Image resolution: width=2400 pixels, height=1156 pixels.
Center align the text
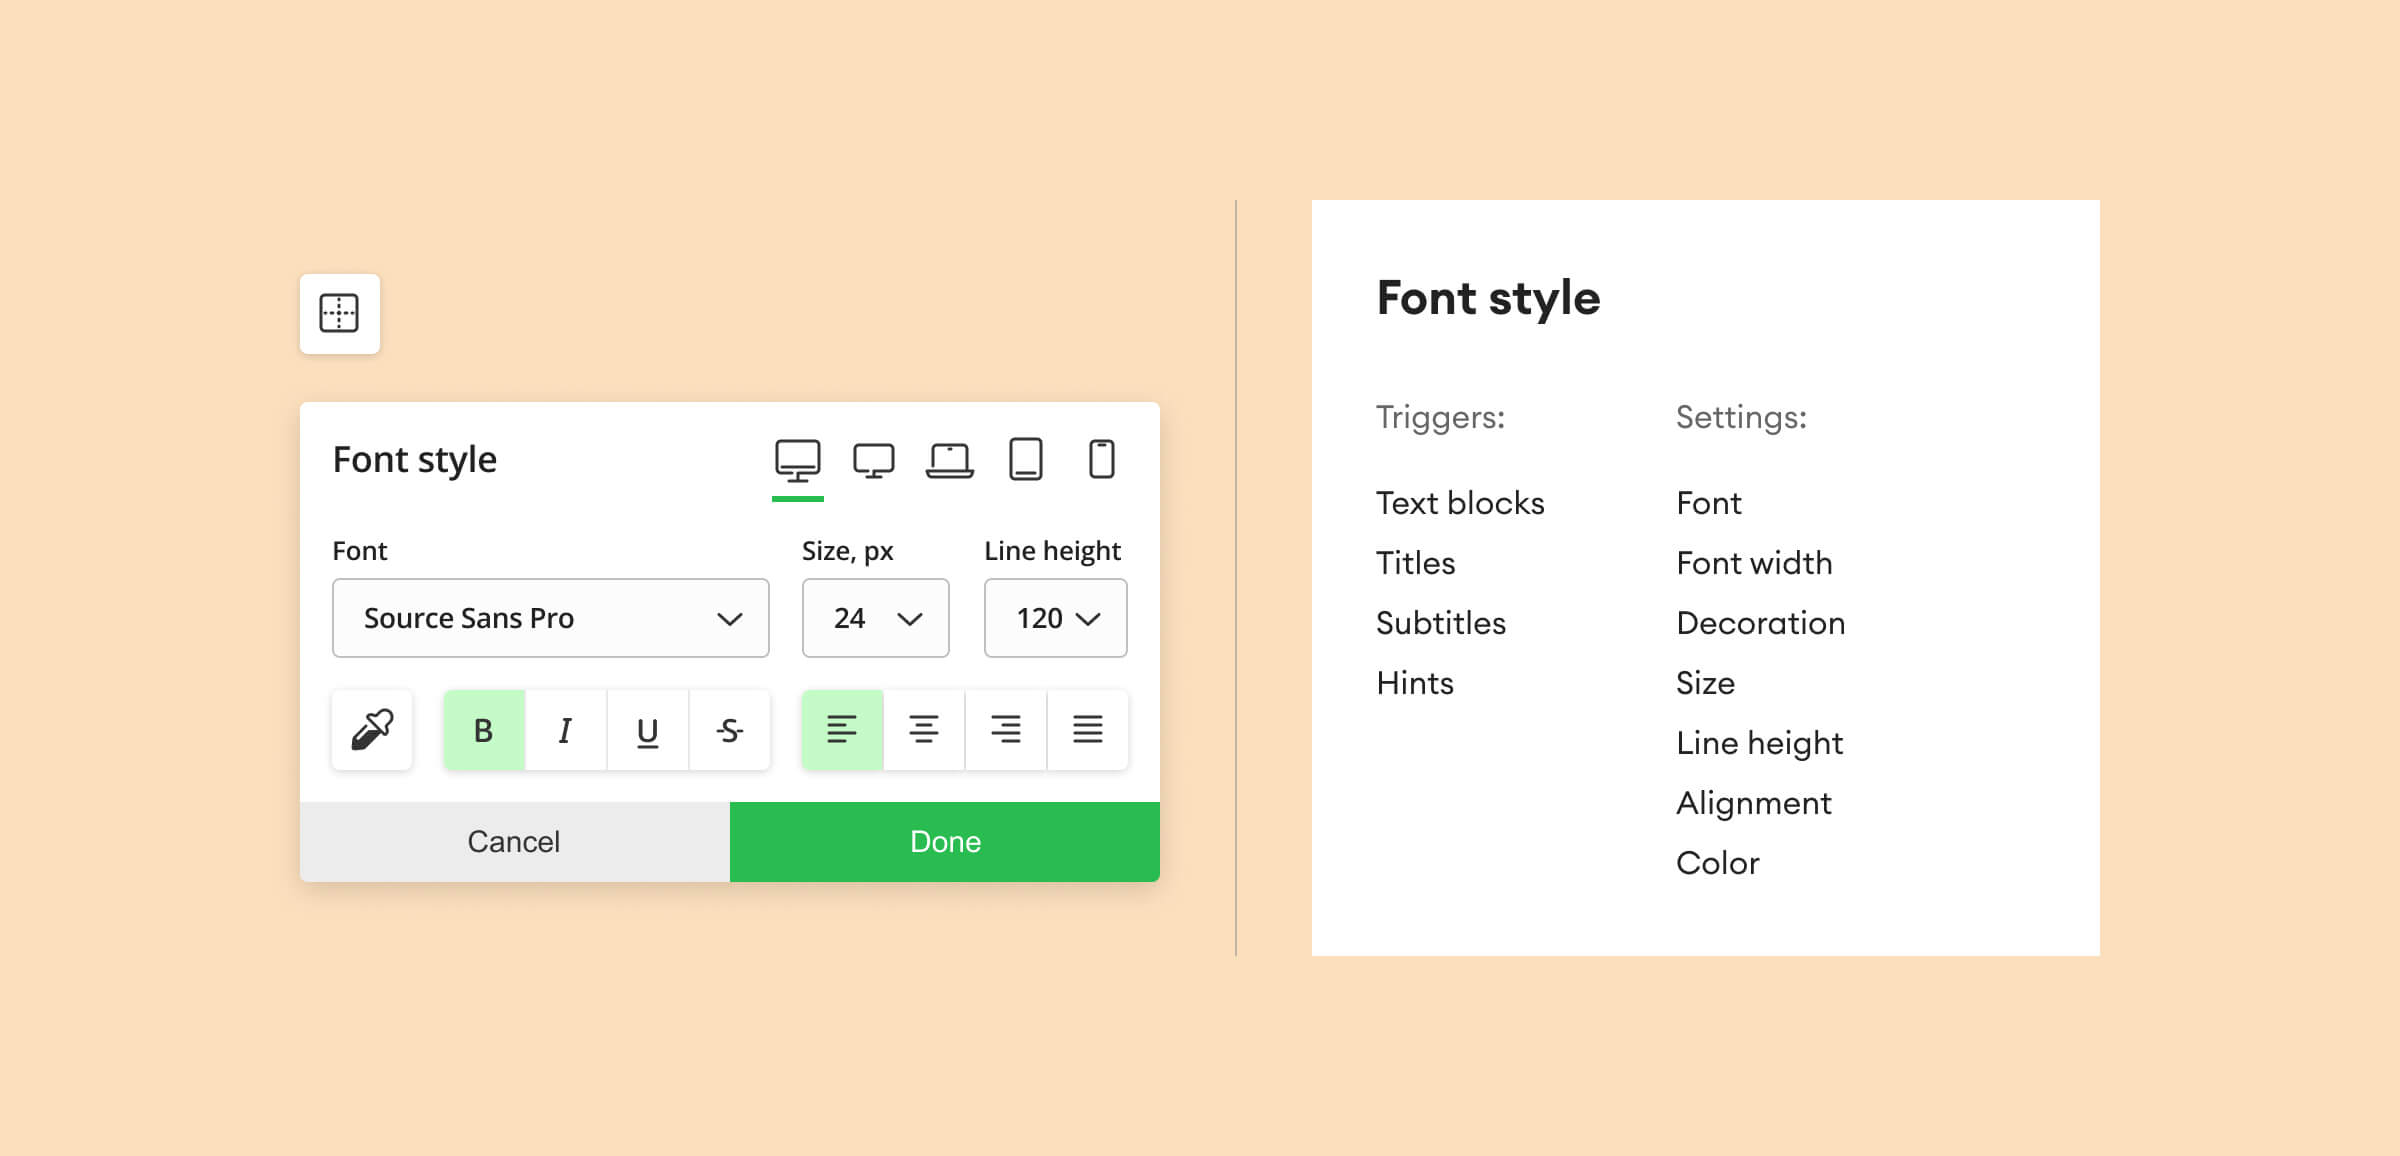pyautogui.click(x=923, y=730)
